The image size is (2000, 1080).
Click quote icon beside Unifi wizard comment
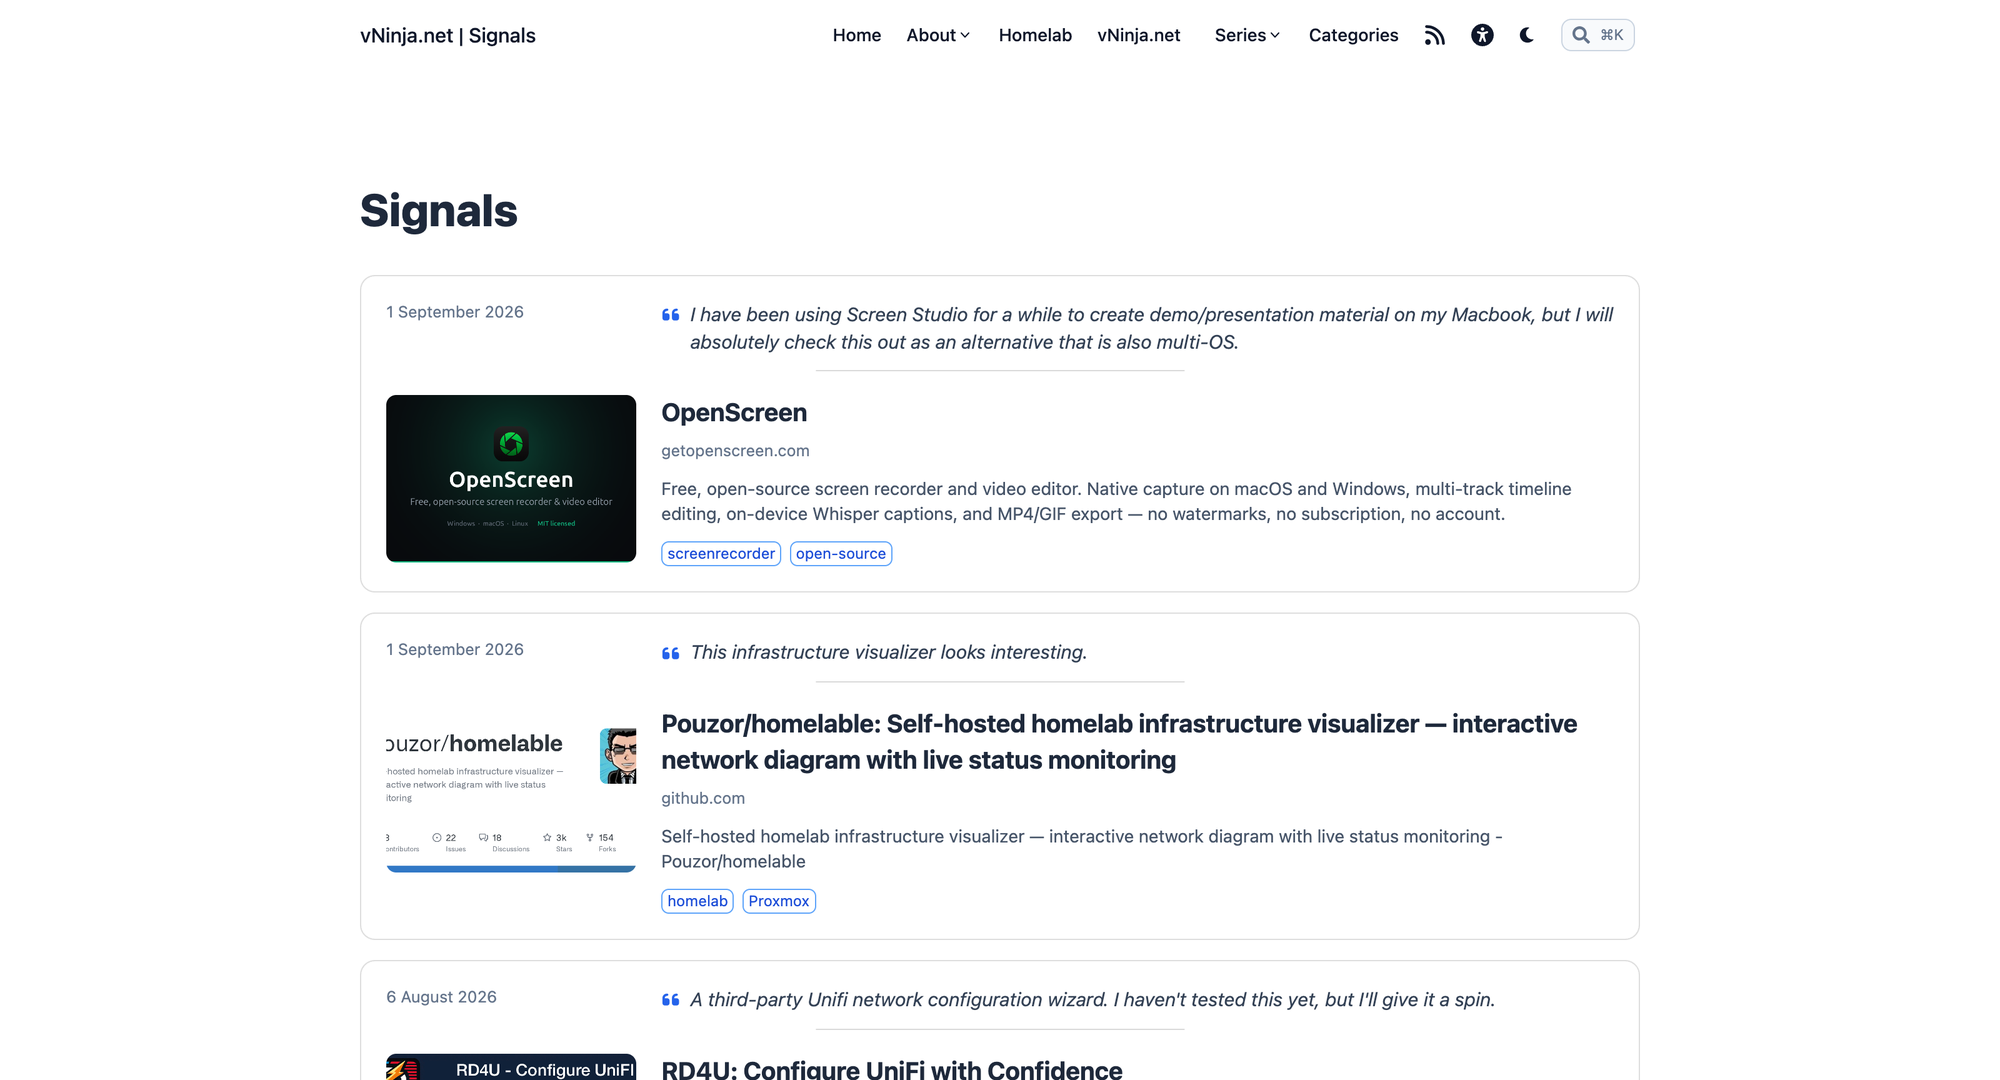click(670, 1000)
